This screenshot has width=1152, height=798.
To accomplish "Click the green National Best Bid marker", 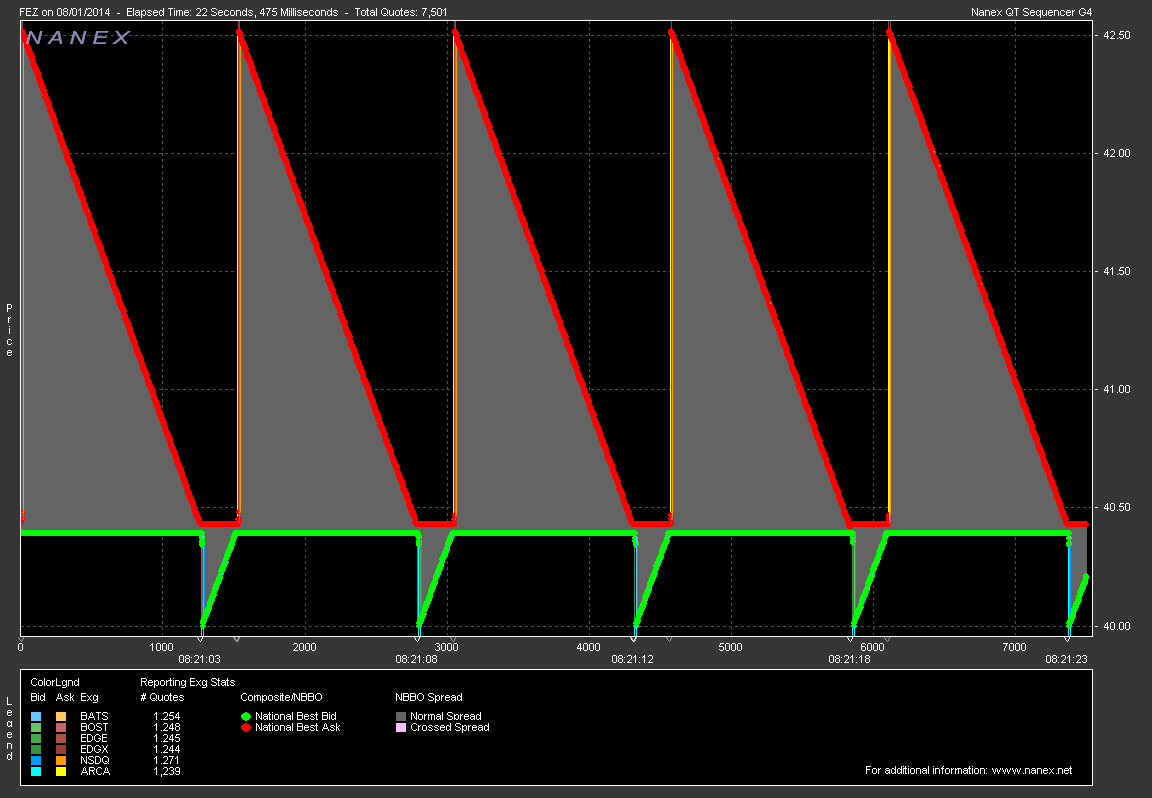I will pyautogui.click(x=246, y=716).
